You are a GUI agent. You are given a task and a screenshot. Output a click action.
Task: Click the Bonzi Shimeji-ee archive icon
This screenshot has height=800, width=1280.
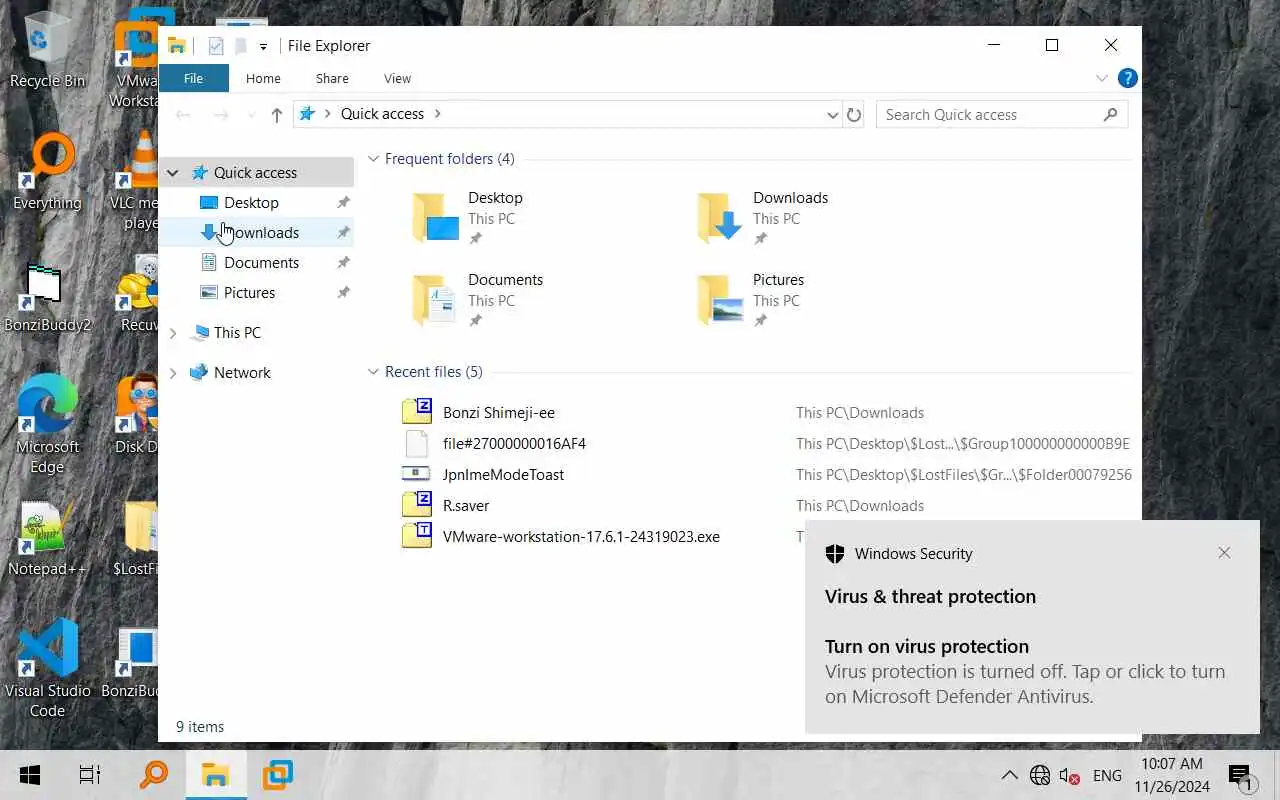(416, 411)
